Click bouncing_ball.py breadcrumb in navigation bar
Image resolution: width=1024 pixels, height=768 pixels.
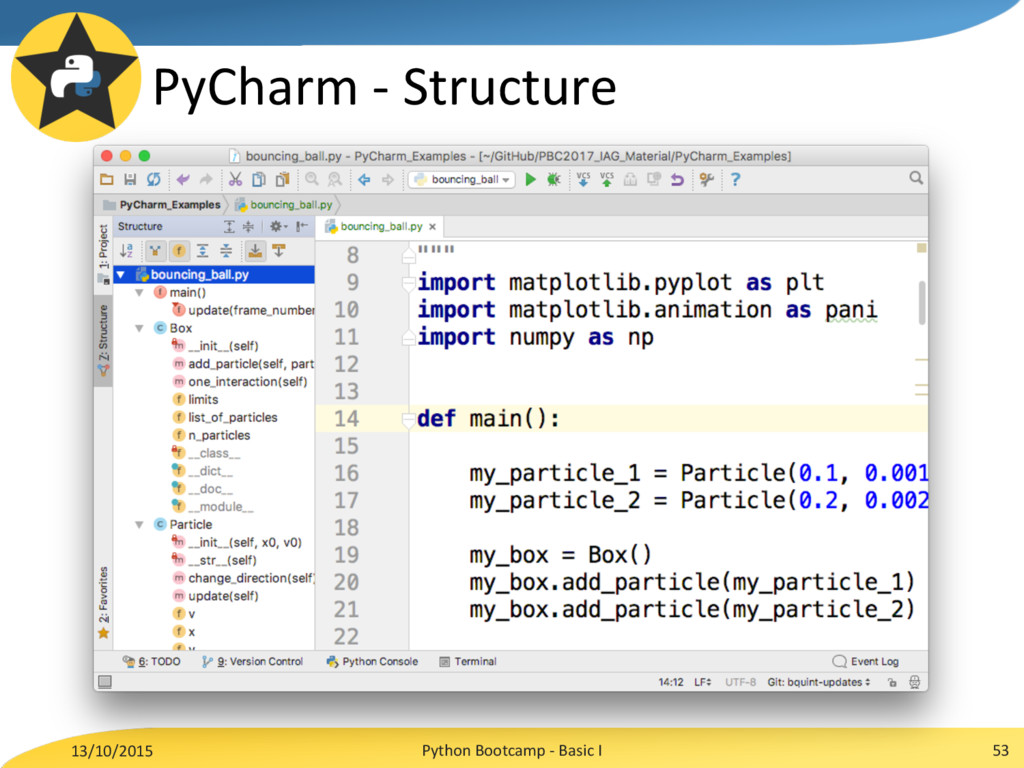[x=284, y=205]
